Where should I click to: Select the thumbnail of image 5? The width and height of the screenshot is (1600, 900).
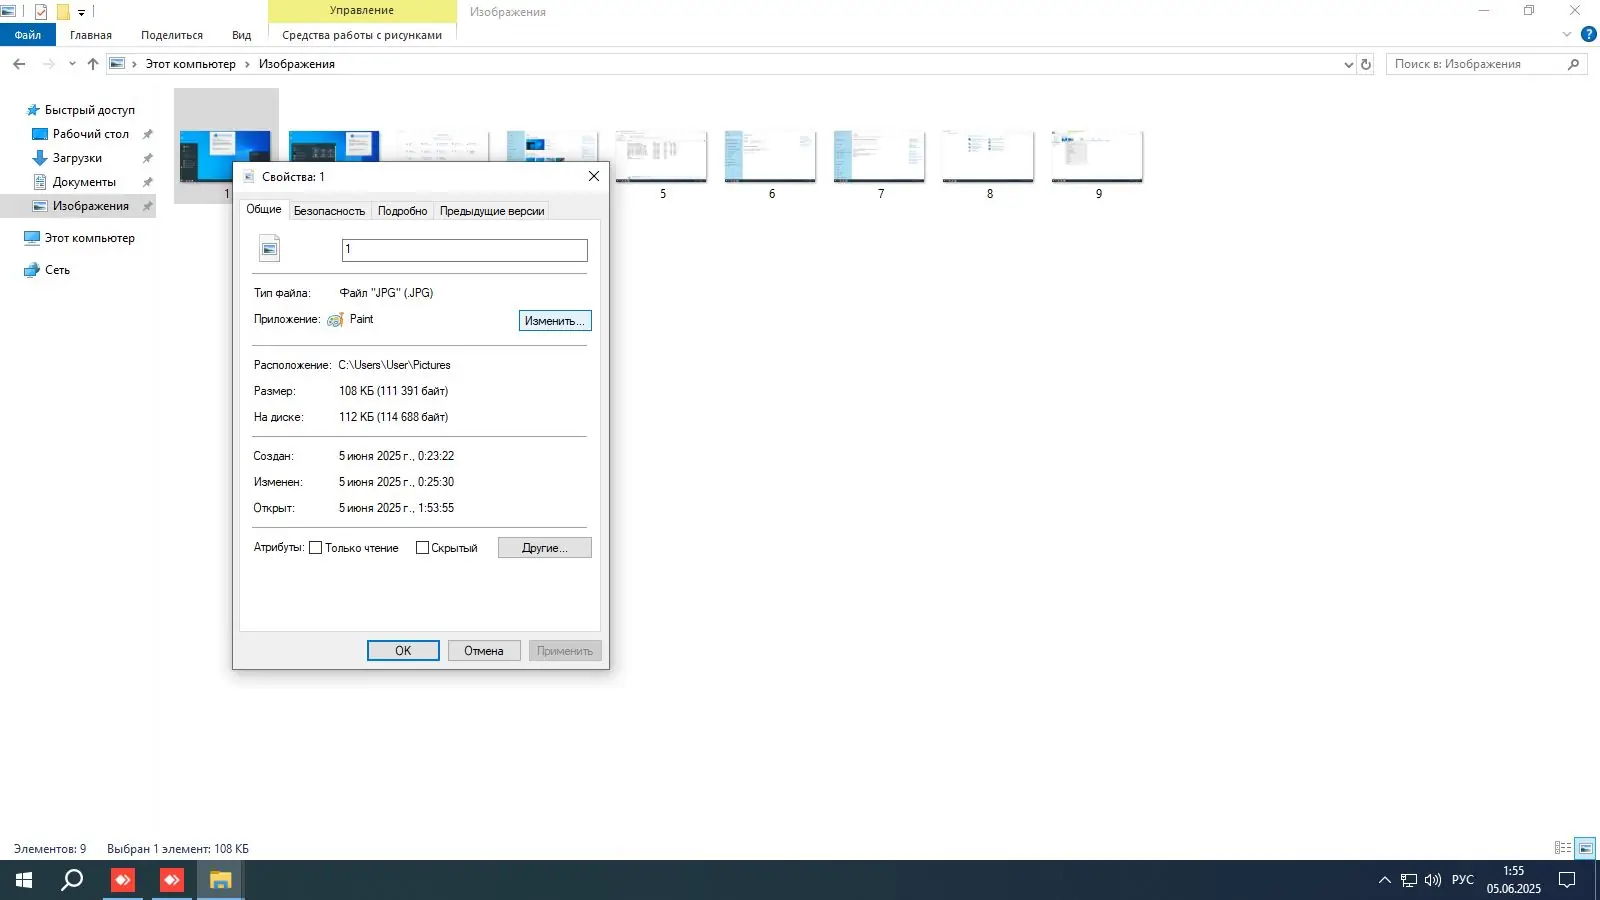tap(661, 155)
